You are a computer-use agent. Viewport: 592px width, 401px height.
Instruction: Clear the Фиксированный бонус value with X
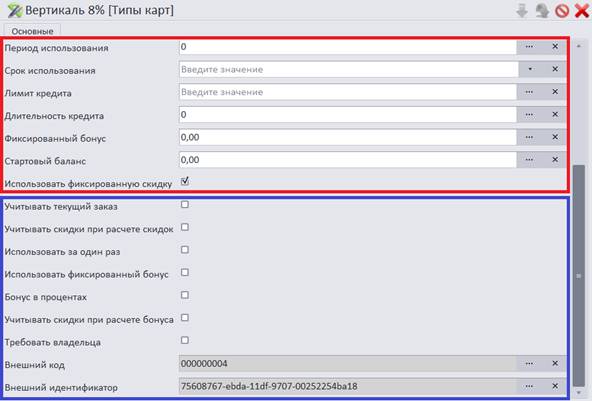(x=555, y=137)
